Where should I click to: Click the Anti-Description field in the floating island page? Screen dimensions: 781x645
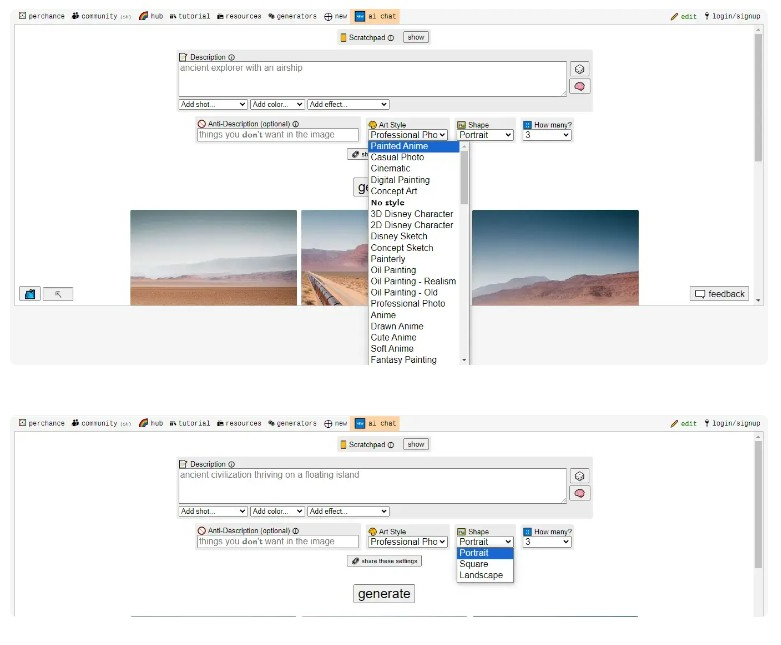tap(278, 542)
